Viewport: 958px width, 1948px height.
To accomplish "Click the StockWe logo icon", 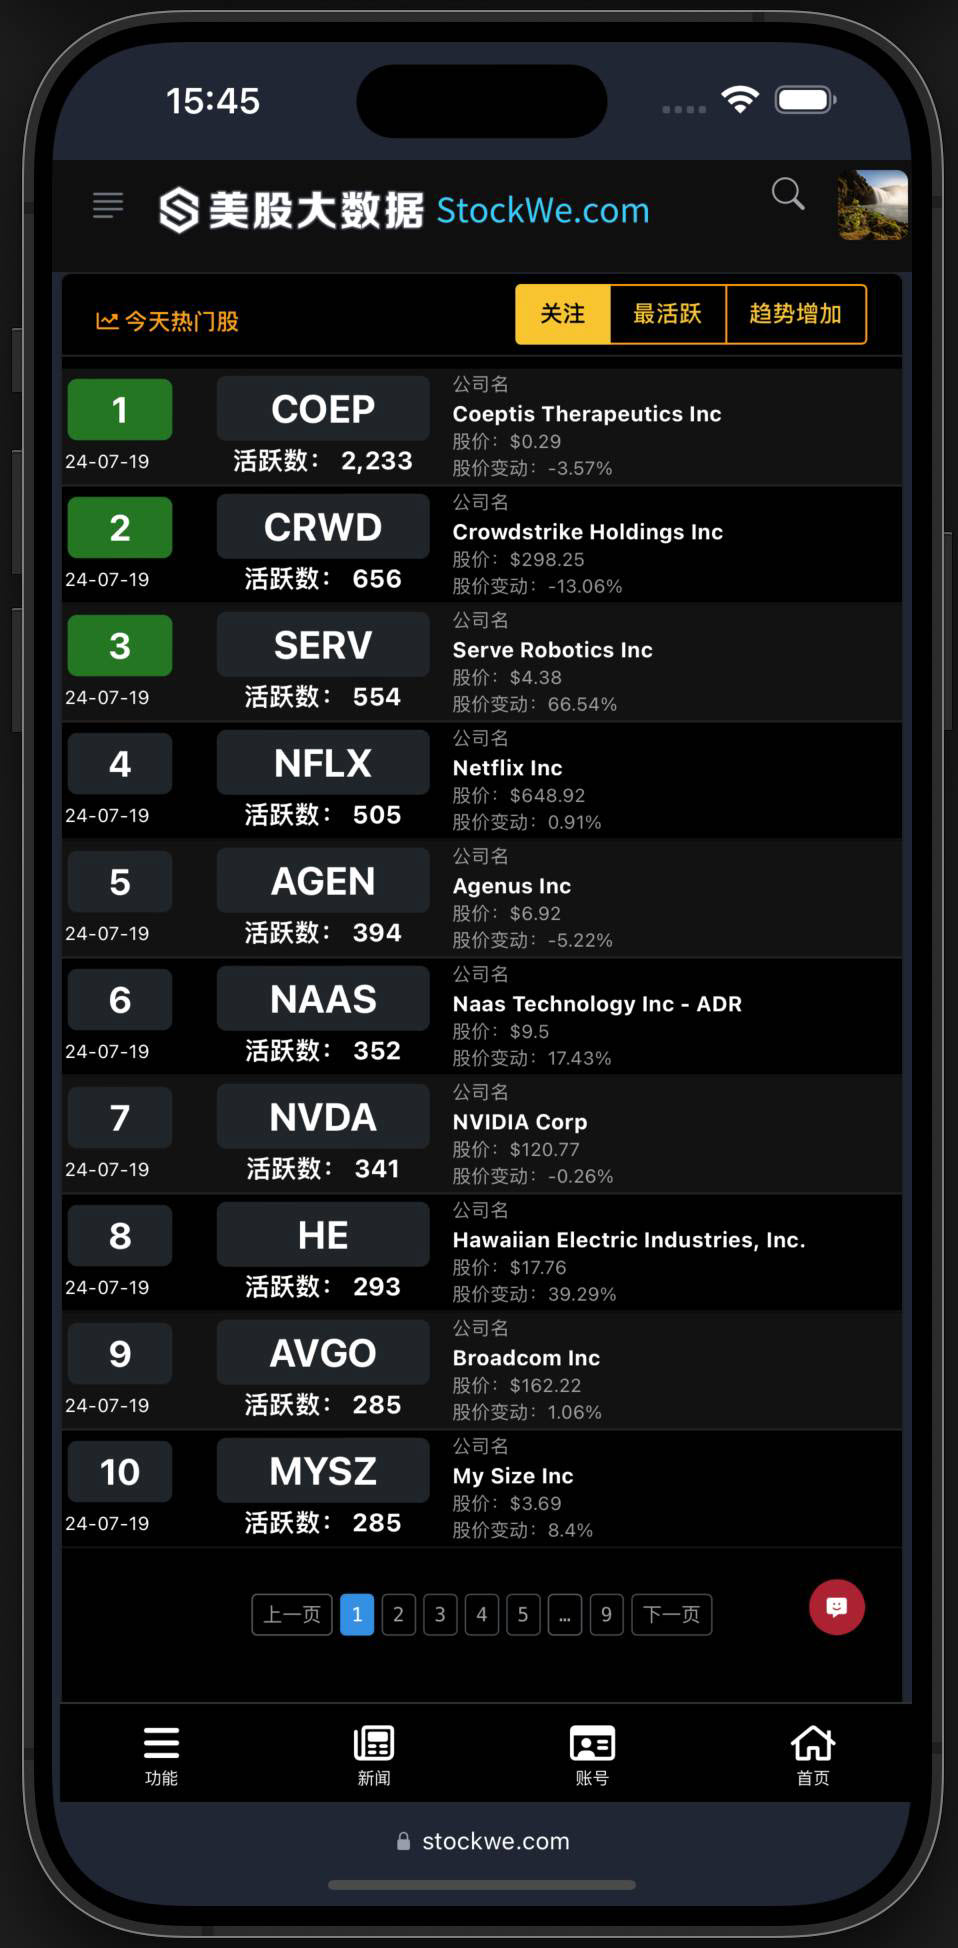I will (x=178, y=210).
